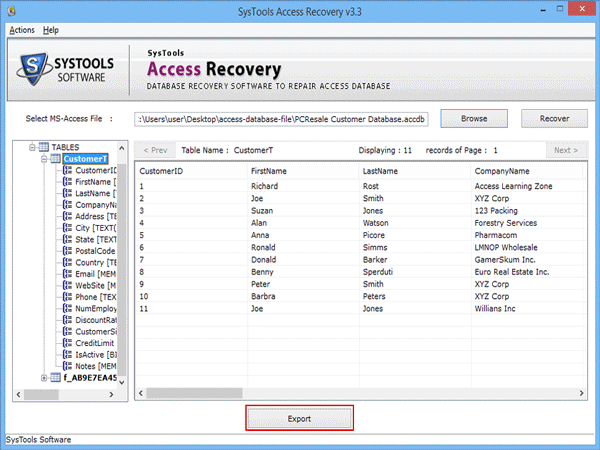Click the Phone field icon in tree

67,297
